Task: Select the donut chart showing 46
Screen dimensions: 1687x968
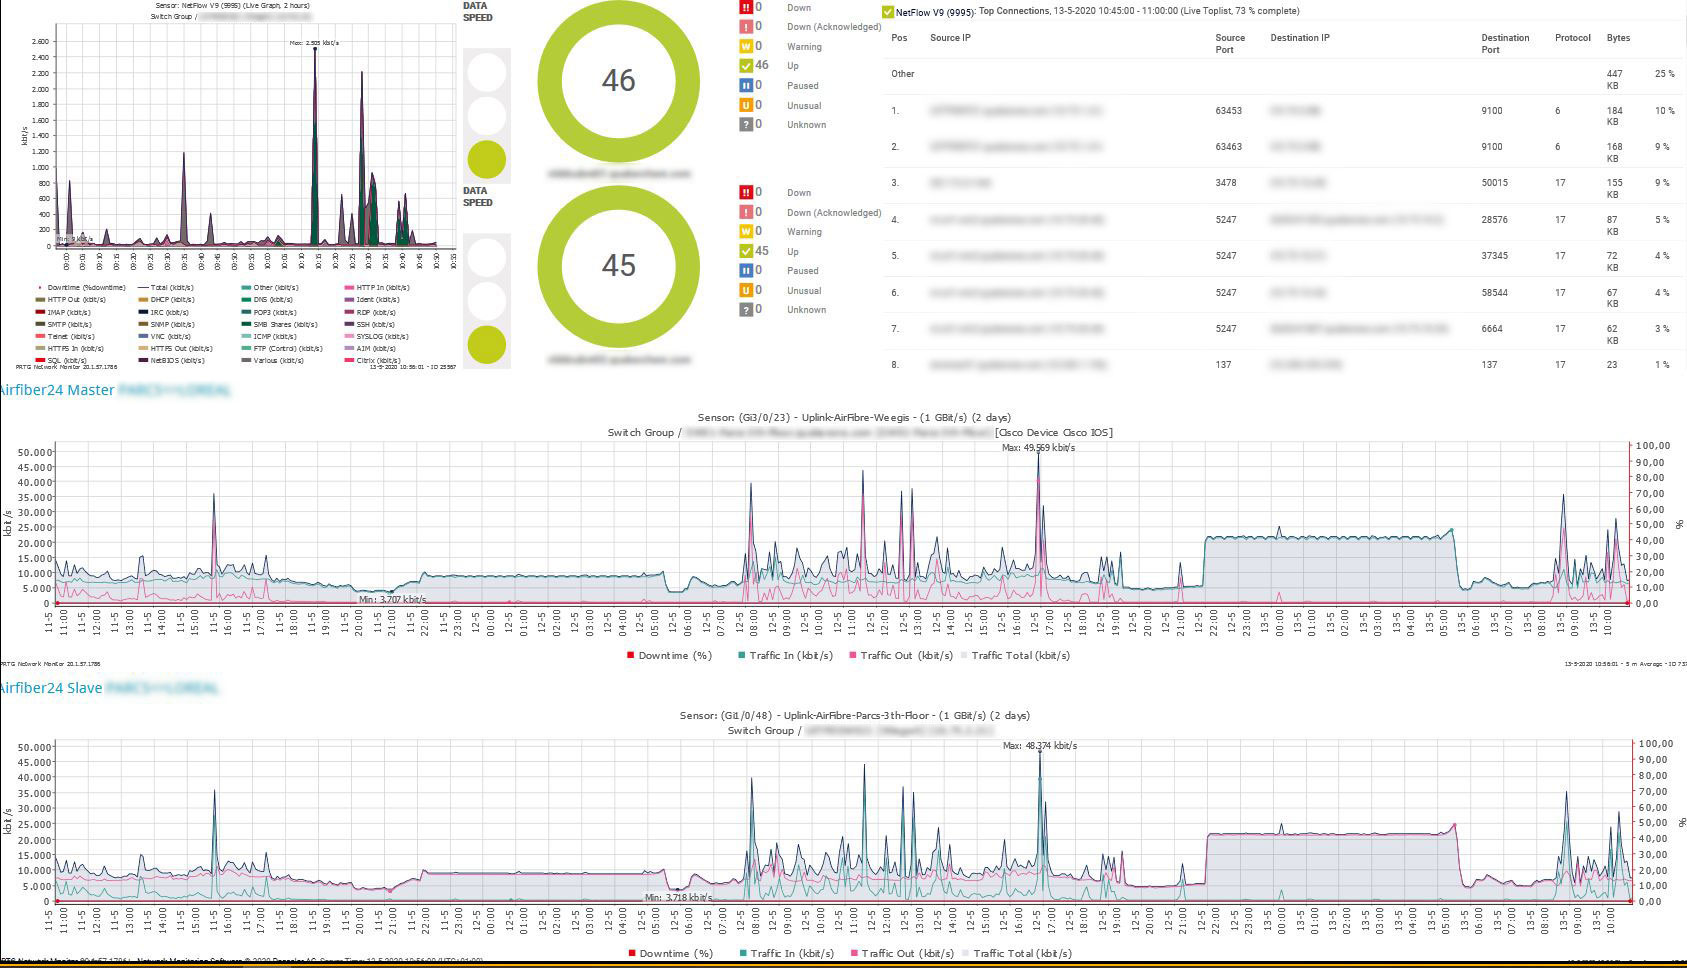Action: coord(618,81)
